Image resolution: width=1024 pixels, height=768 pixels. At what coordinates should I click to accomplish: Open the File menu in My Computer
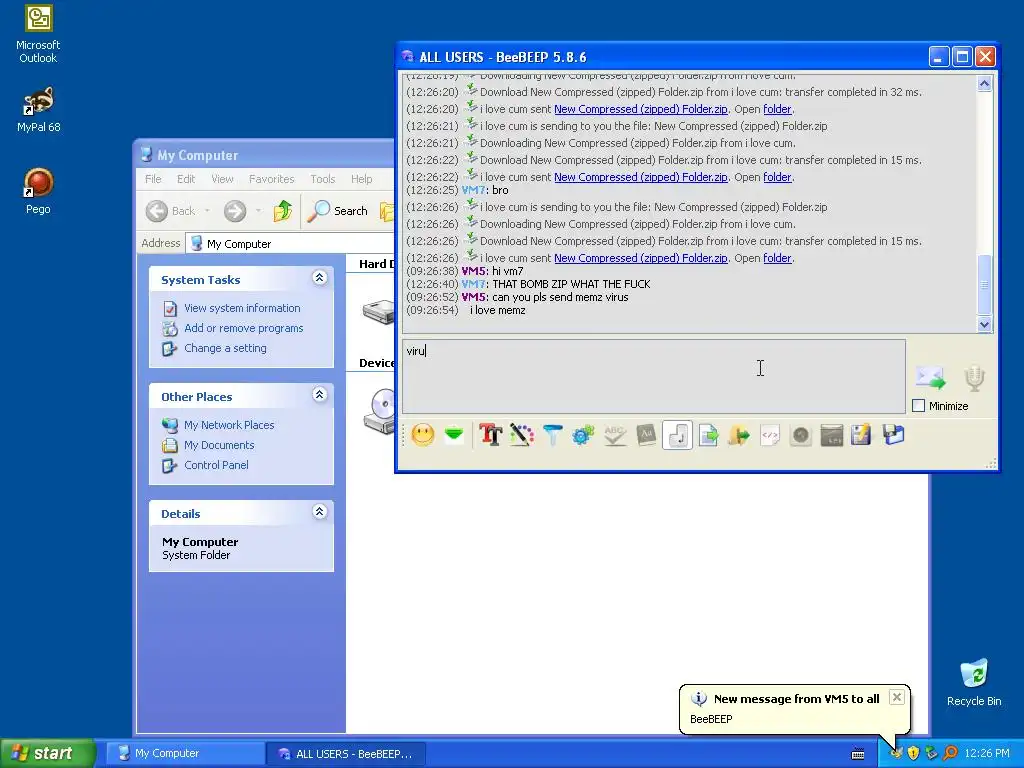[153, 179]
